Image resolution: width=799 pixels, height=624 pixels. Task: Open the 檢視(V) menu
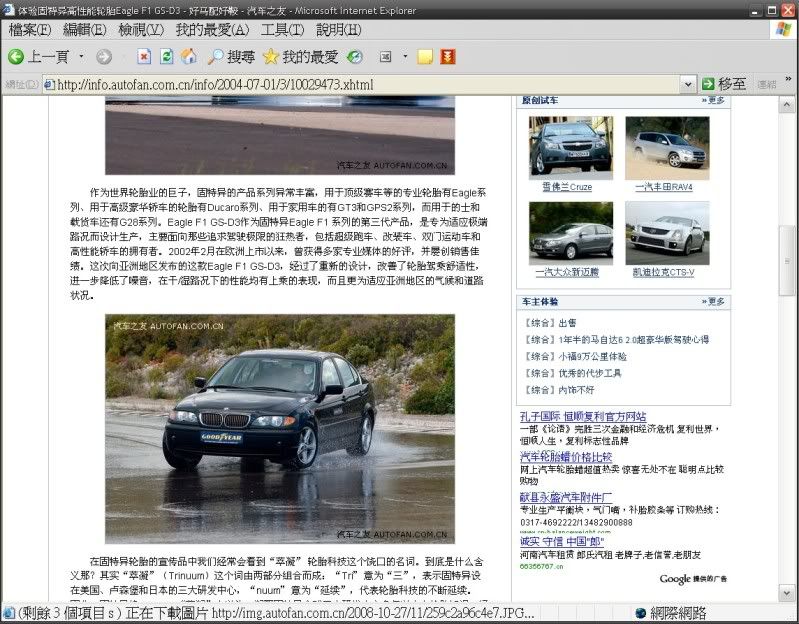(x=141, y=30)
